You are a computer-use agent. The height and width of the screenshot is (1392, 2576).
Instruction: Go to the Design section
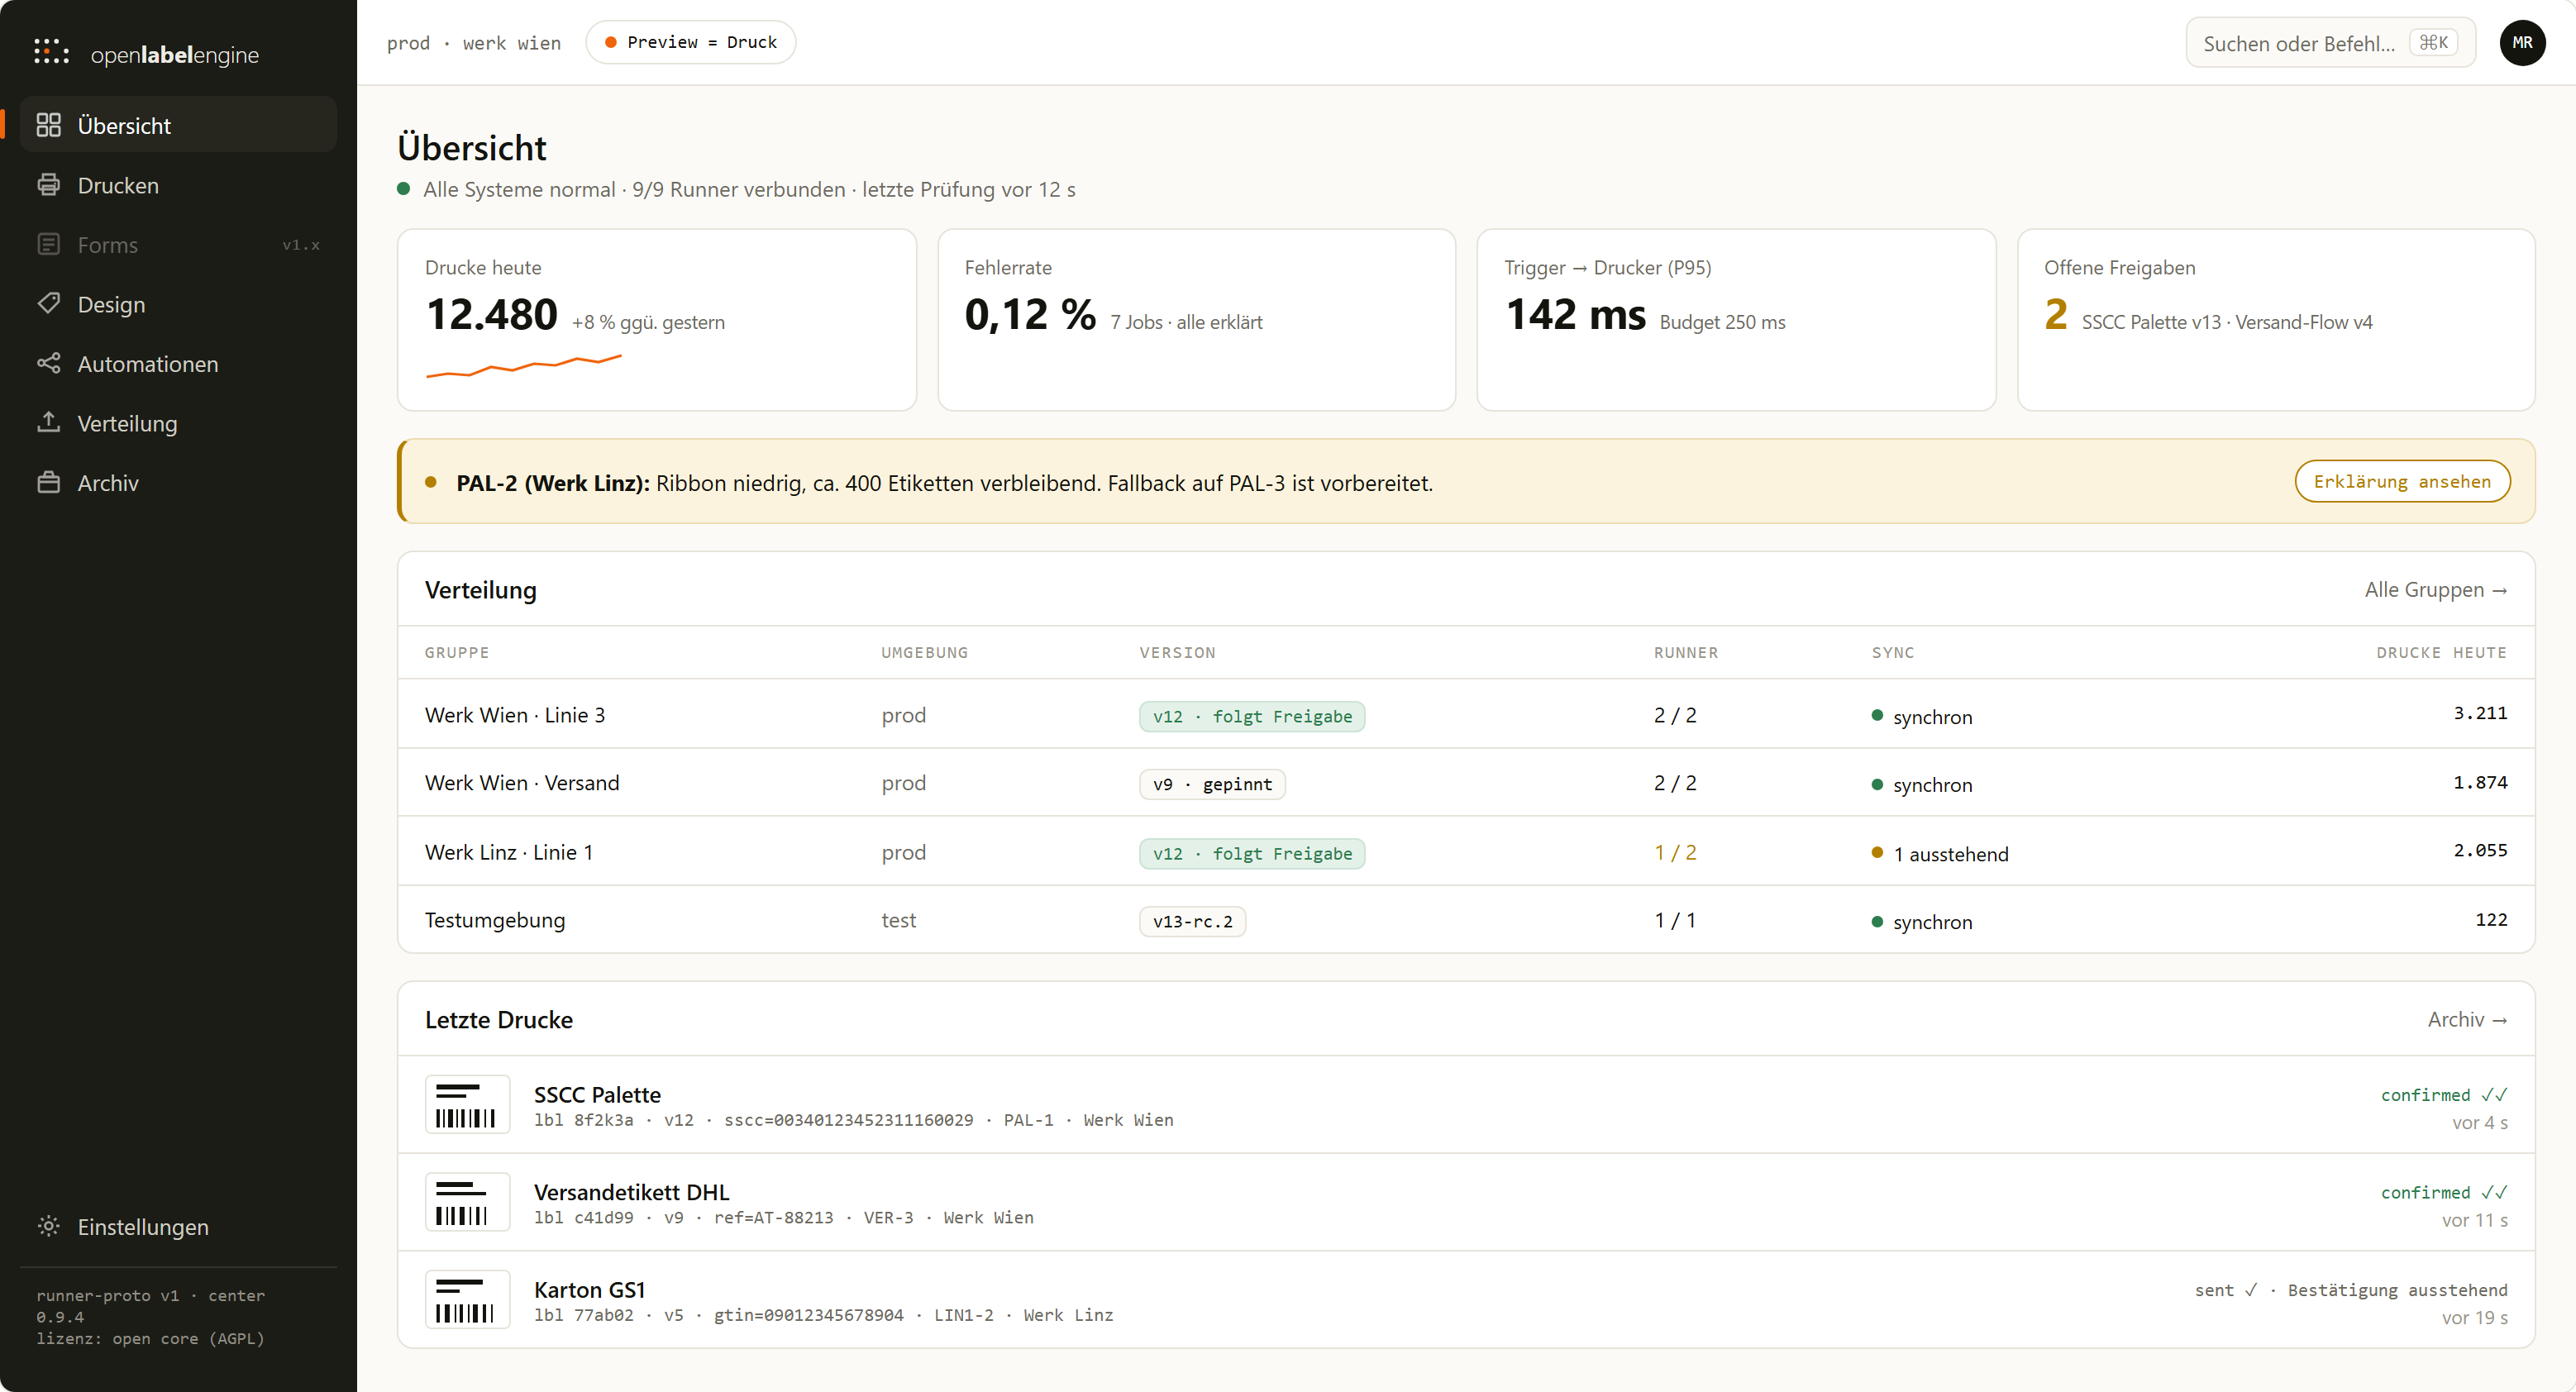[x=178, y=304]
